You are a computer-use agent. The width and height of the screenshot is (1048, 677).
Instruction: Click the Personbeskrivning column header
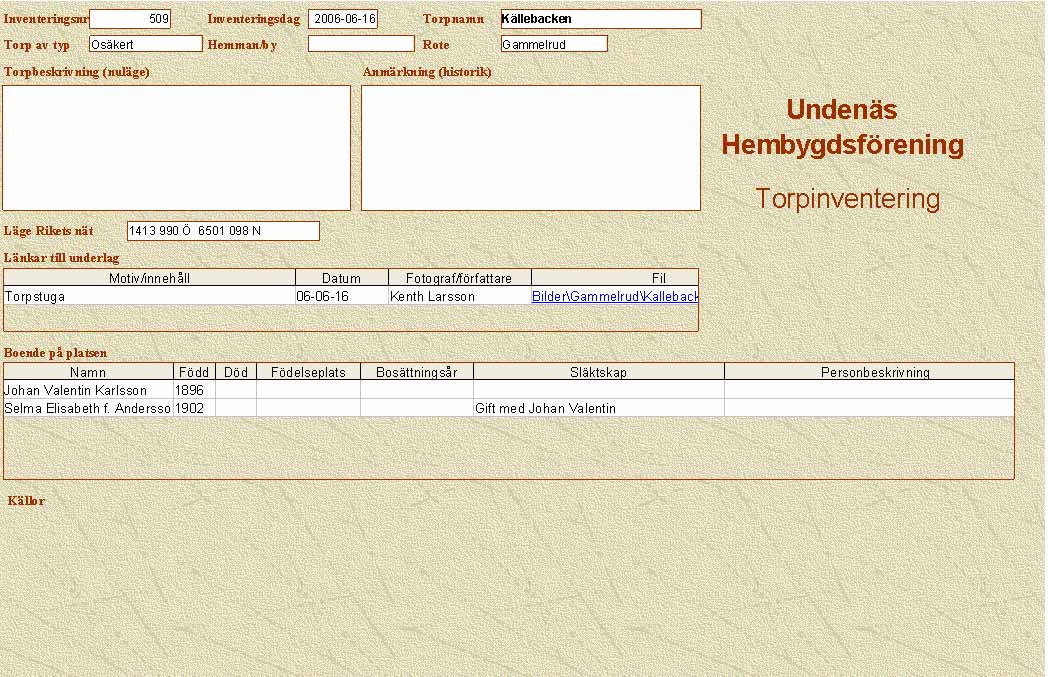(868, 372)
